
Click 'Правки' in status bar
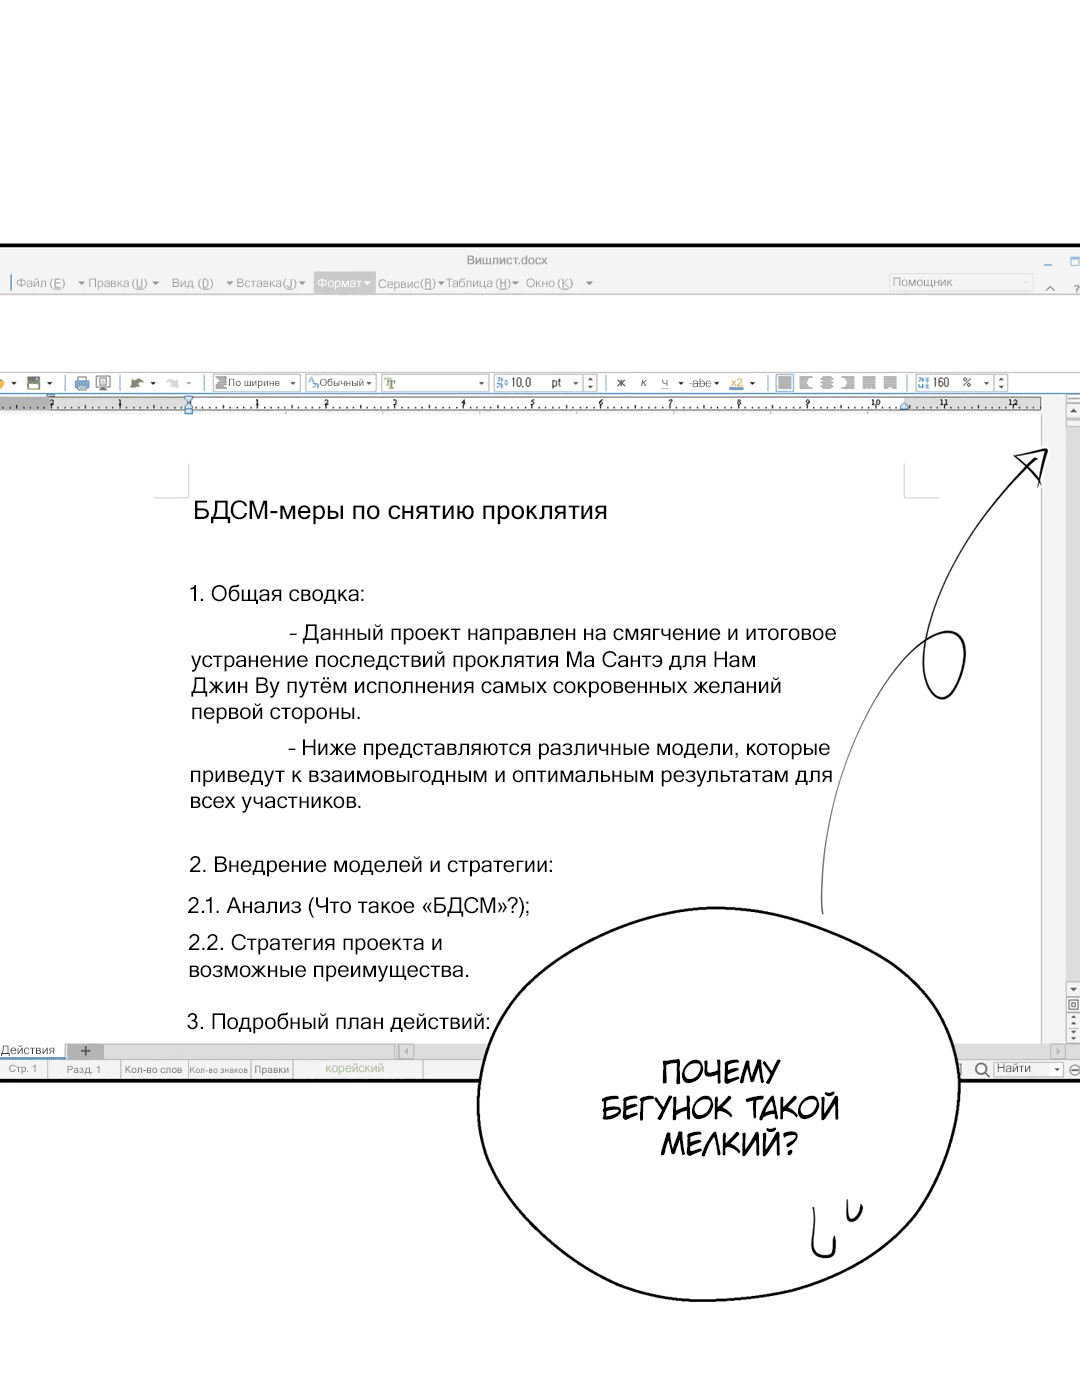pos(272,1069)
